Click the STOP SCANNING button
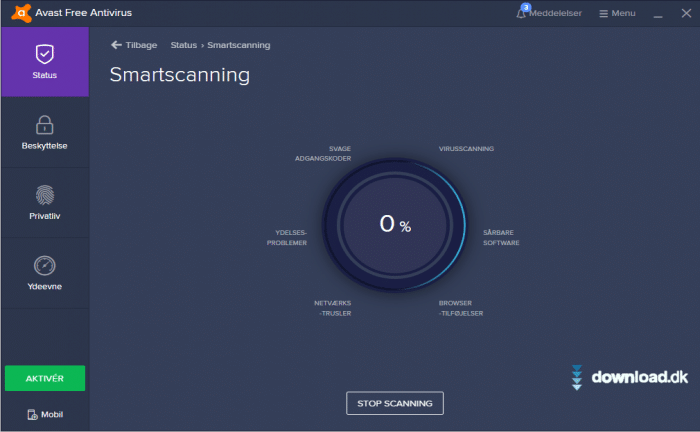Image resolution: width=700 pixels, height=432 pixels. click(x=395, y=403)
